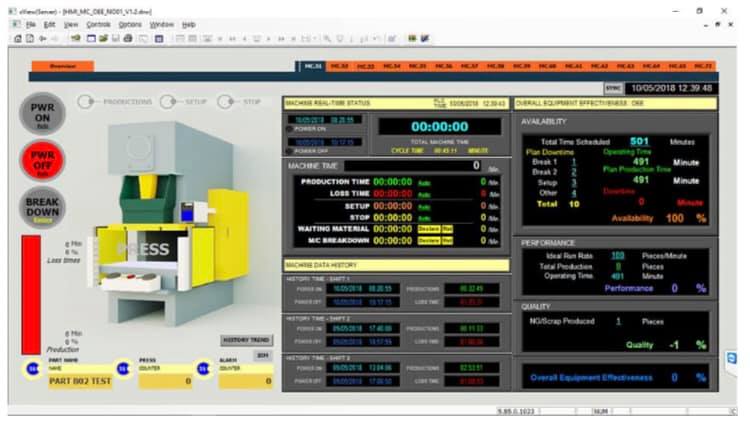
Task: Click first yellow button on Waiting Material row
Action: pos(429,229)
